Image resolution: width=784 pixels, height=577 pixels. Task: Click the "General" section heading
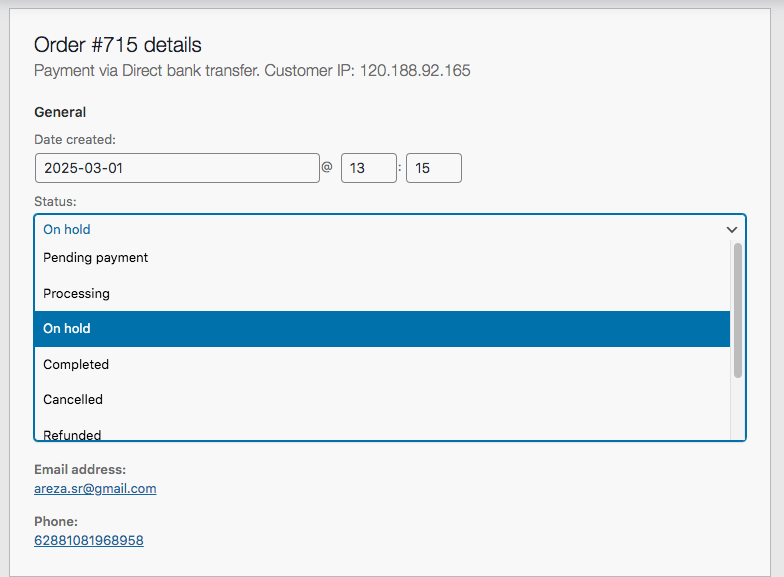coord(60,112)
